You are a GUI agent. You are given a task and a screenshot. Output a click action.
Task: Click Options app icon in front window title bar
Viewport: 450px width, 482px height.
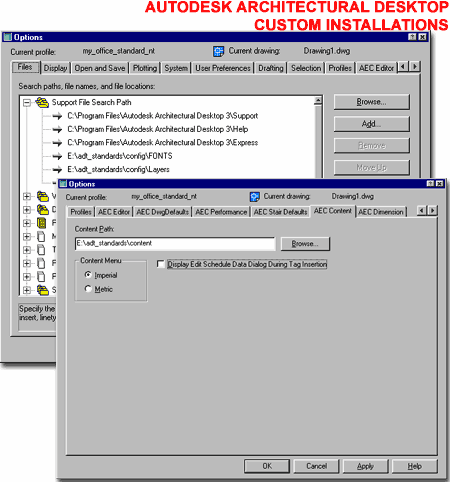(63, 184)
